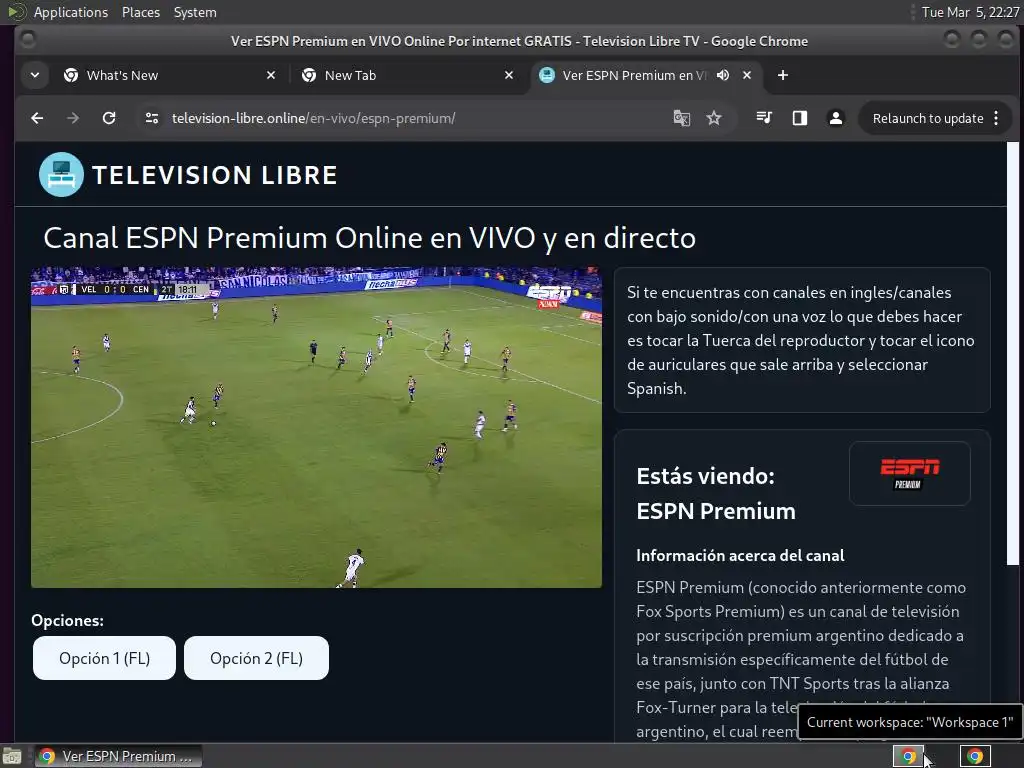Open the Chrome profile icon

click(835, 118)
